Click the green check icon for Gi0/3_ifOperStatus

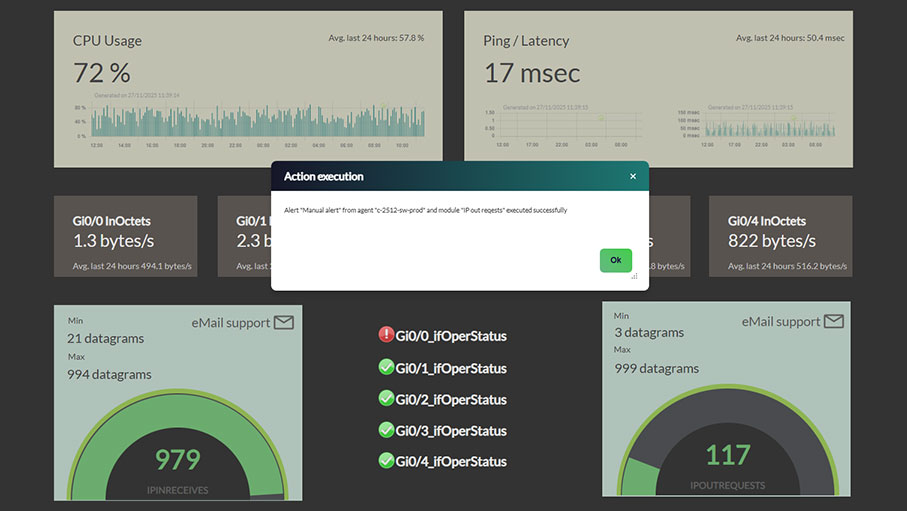(386, 429)
